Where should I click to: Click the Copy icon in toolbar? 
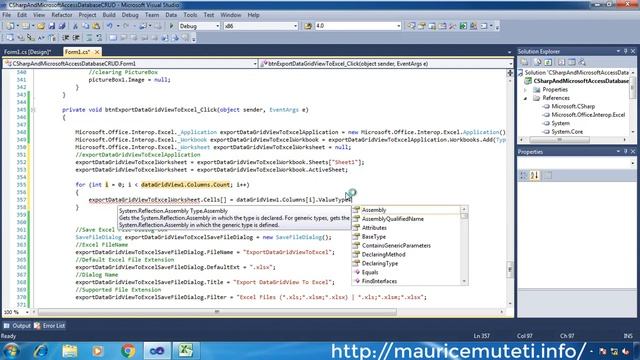pyautogui.click(x=86, y=26)
